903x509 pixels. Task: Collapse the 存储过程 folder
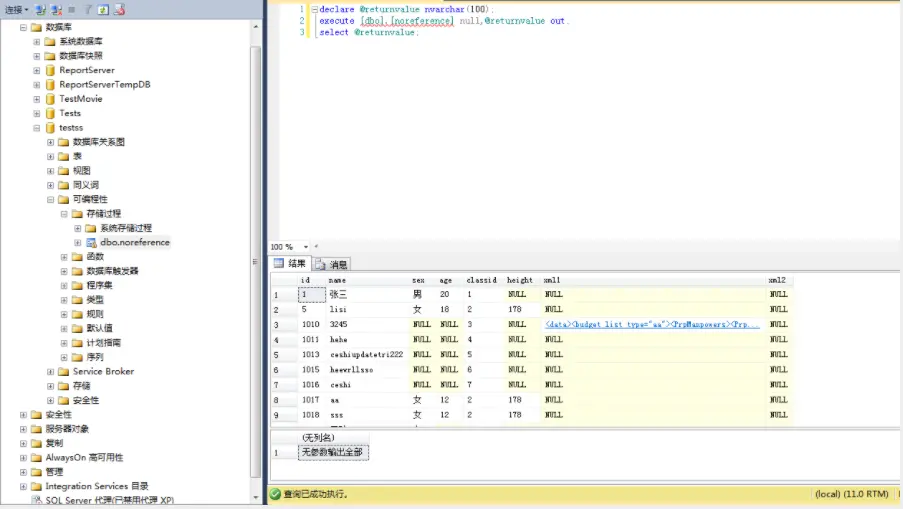(x=64, y=214)
